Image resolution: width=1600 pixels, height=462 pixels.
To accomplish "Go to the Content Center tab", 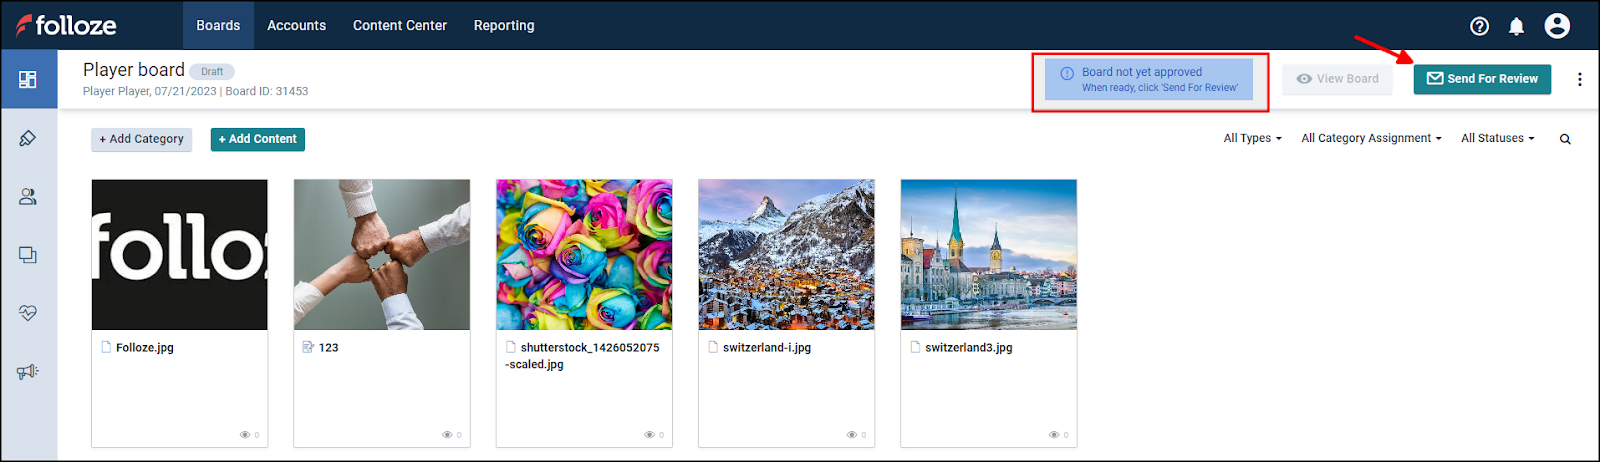I will (399, 25).
